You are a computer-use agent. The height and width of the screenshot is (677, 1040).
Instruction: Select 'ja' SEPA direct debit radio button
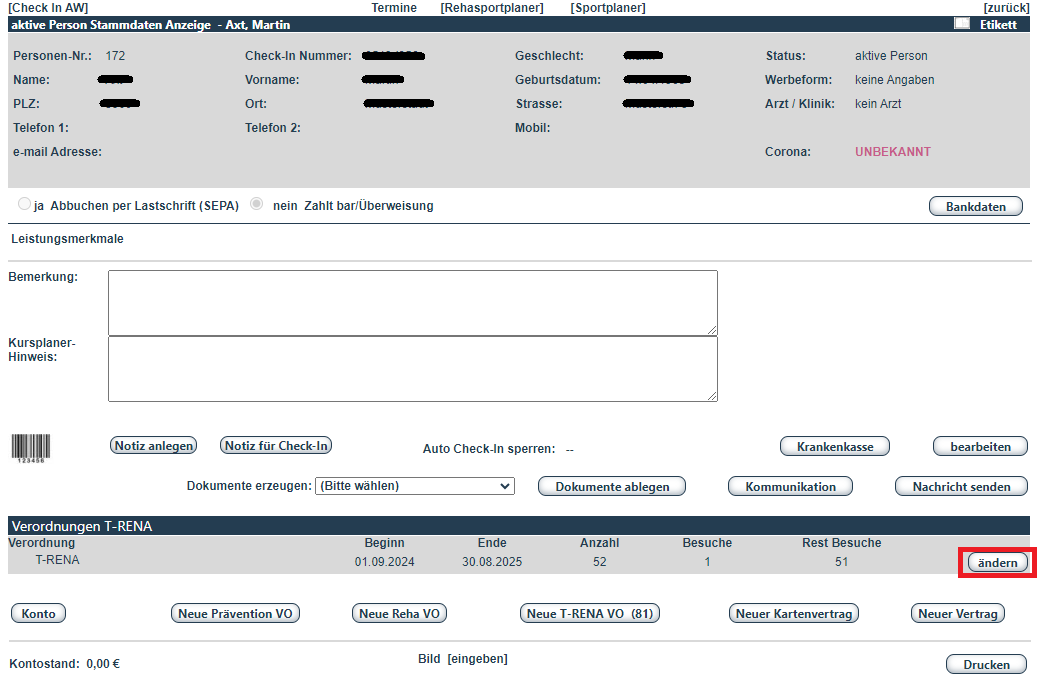[24, 205]
